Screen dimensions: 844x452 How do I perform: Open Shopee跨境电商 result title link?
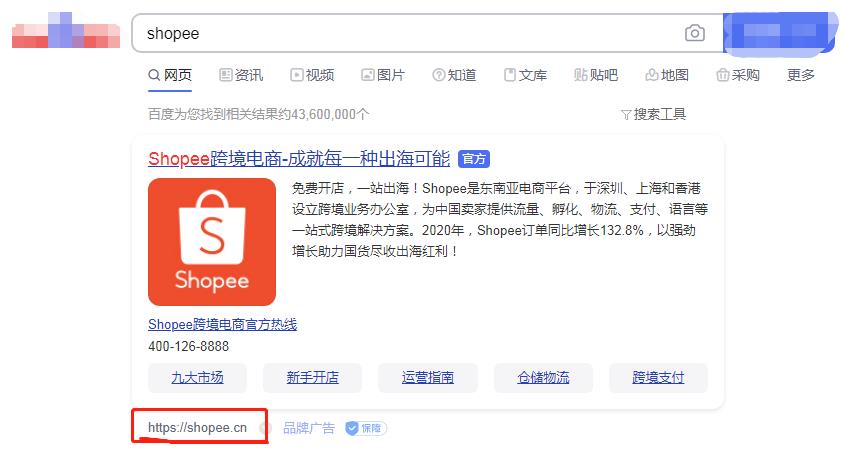[x=299, y=159]
